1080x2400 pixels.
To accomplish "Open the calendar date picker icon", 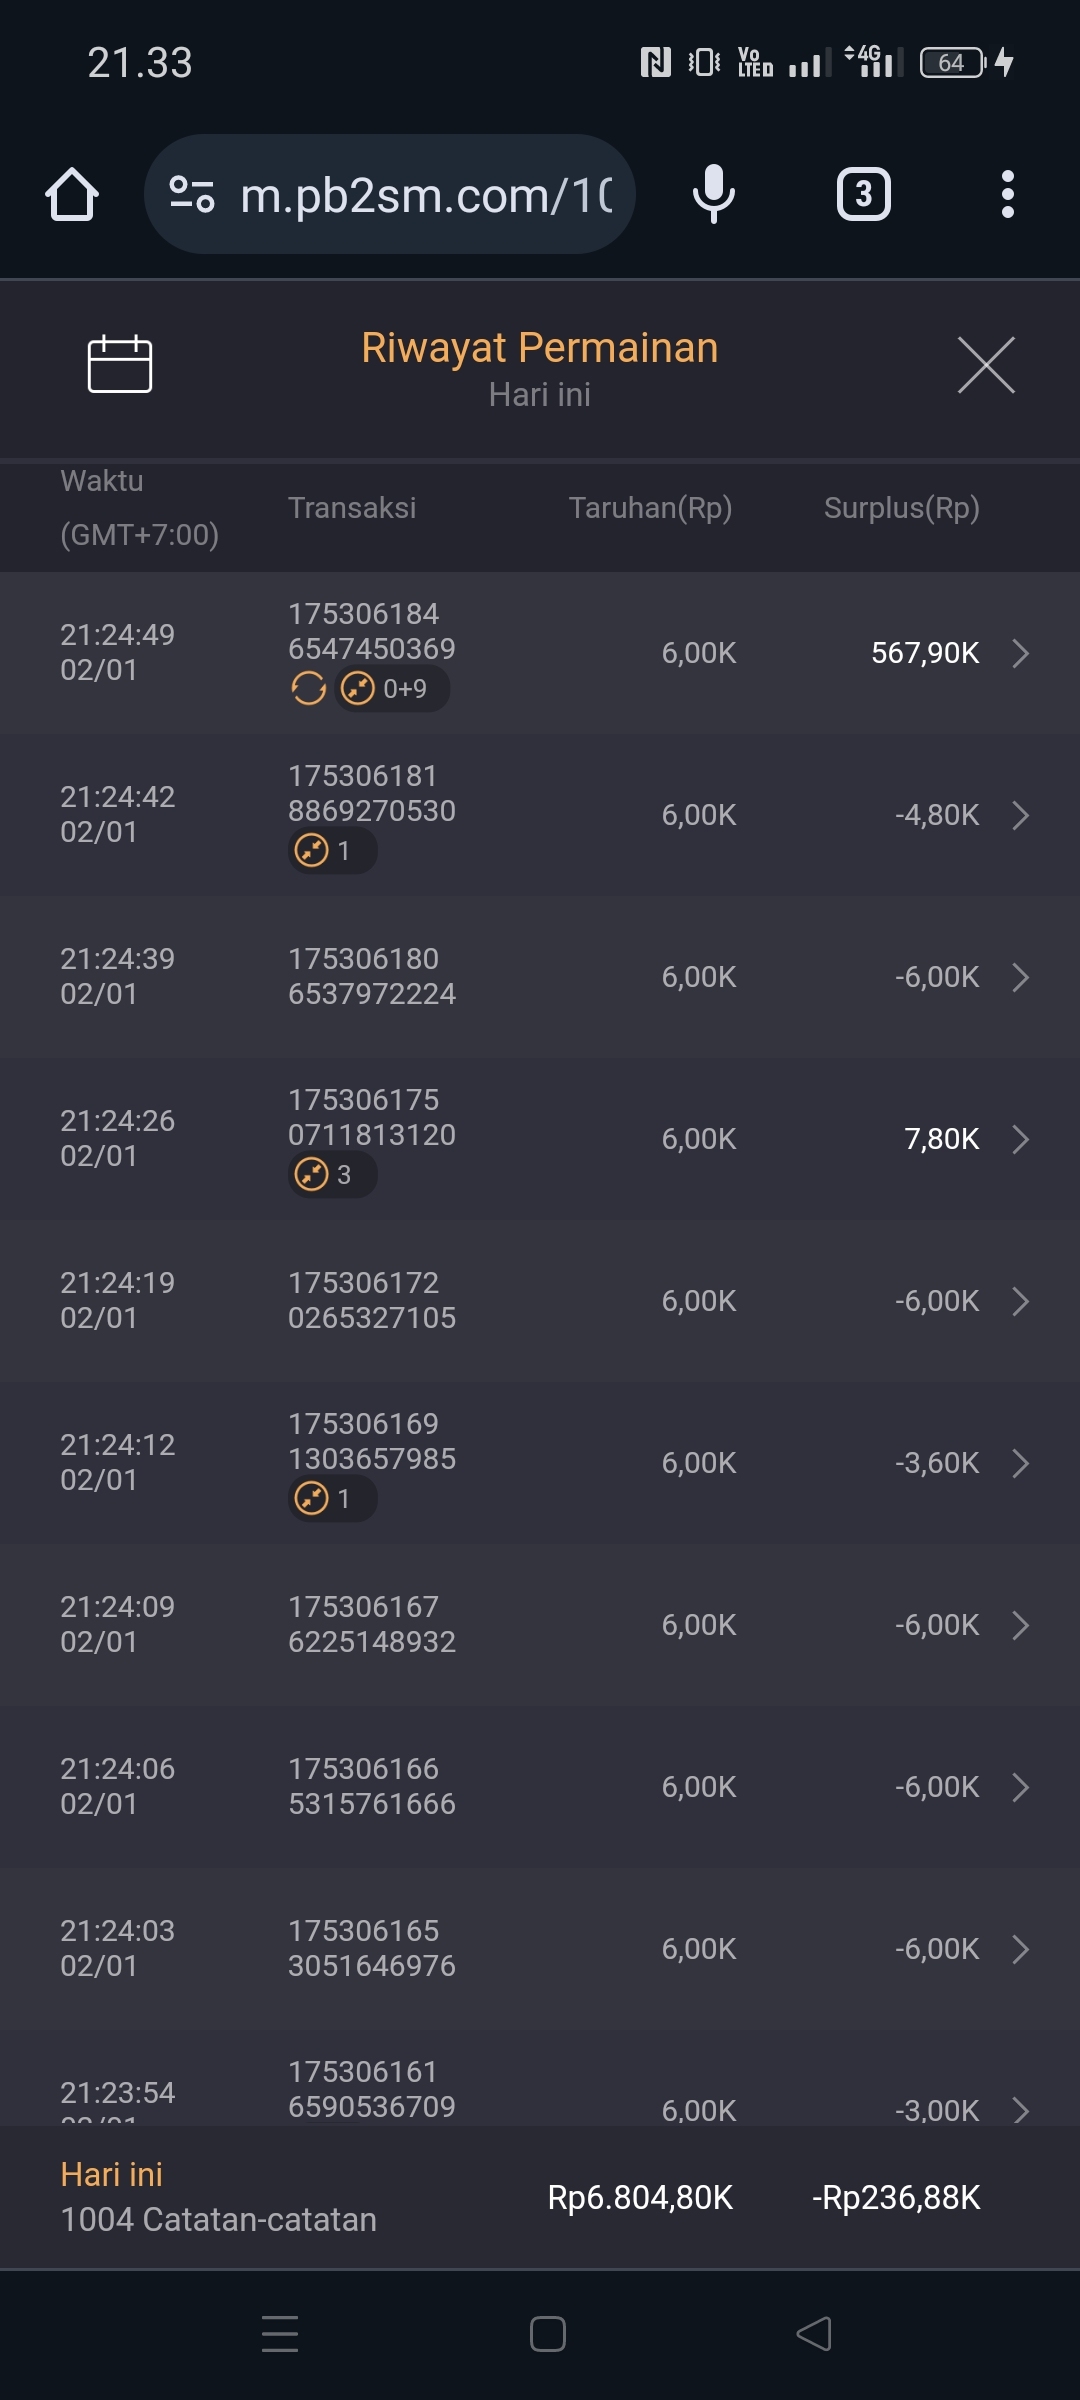I will click(x=119, y=364).
